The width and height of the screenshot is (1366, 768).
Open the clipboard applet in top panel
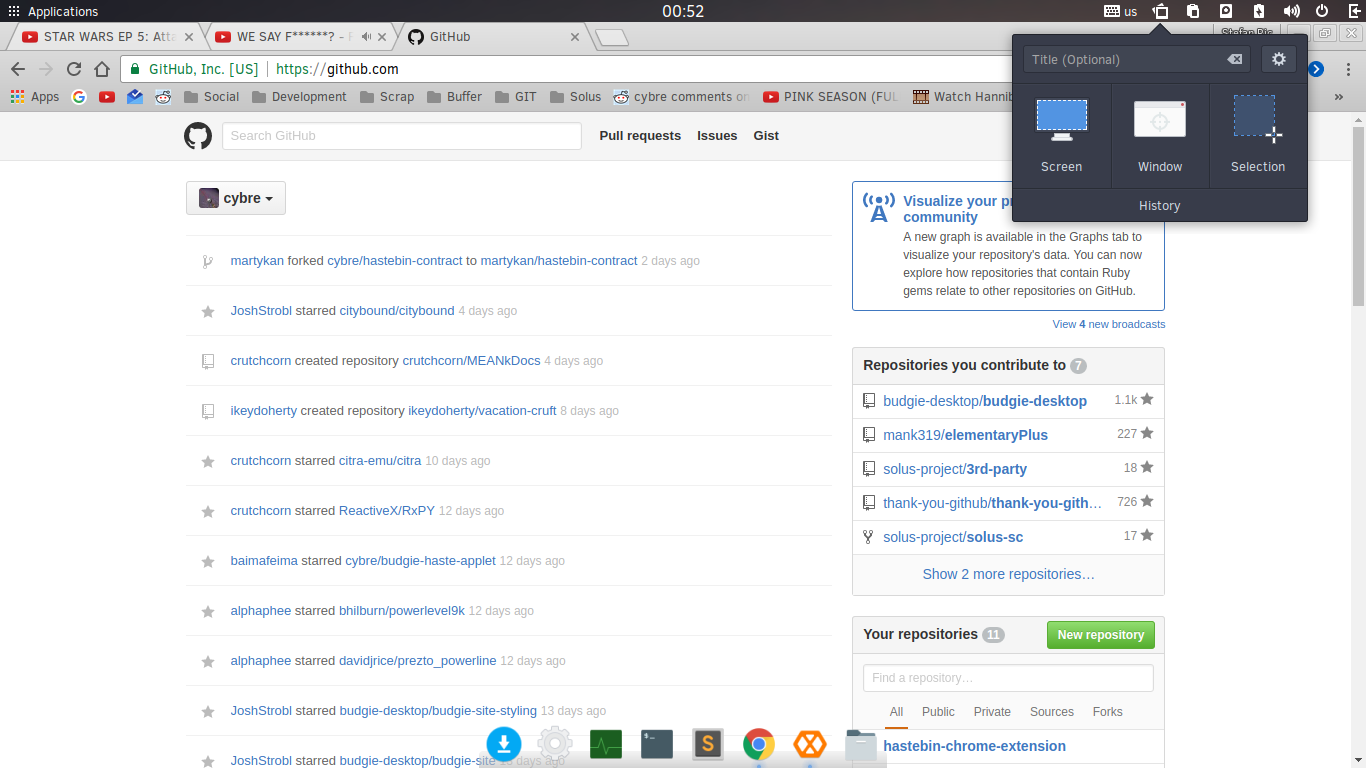pyautogui.click(x=1193, y=11)
